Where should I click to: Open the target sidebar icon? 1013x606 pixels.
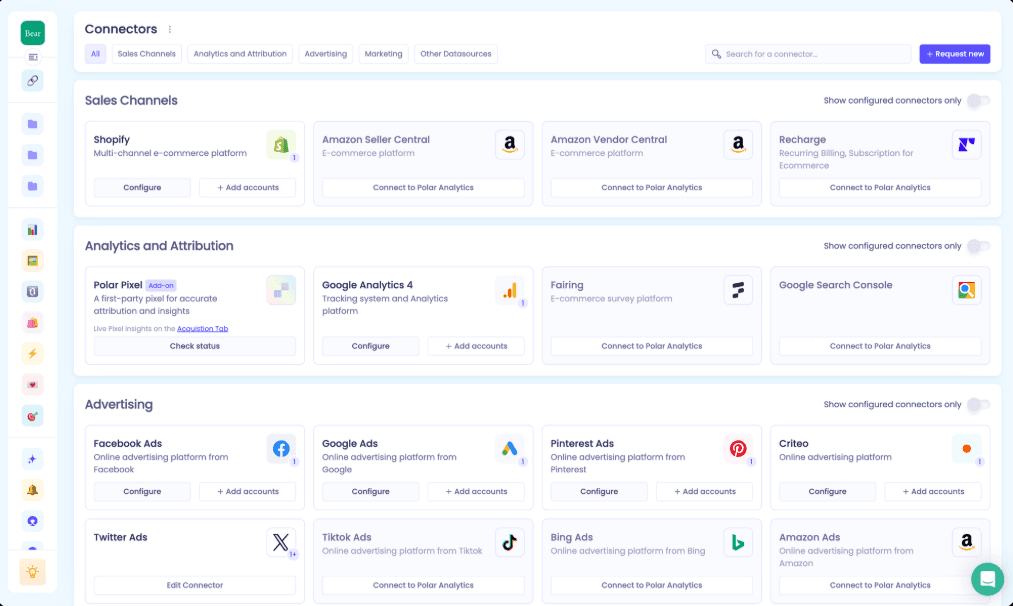point(32,415)
